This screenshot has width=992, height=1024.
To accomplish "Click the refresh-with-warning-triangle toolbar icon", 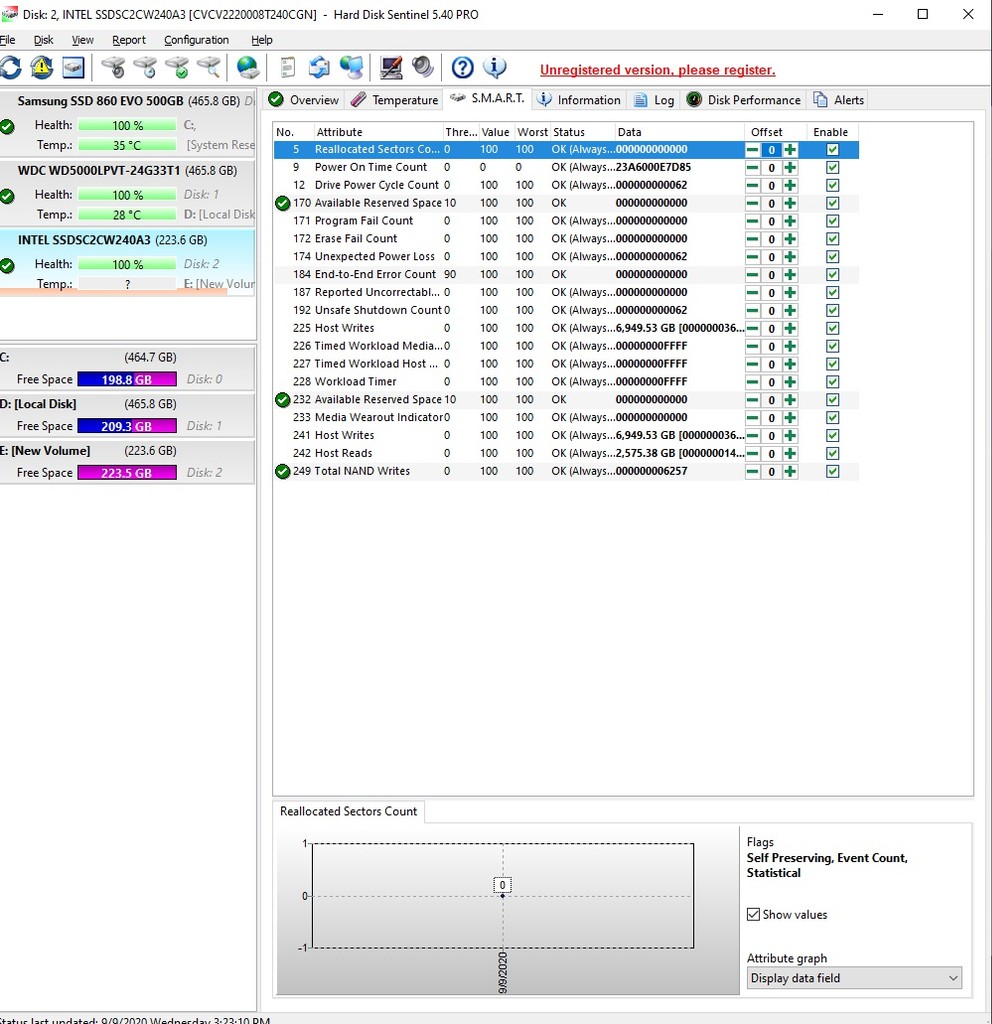I will pyautogui.click(x=42, y=67).
